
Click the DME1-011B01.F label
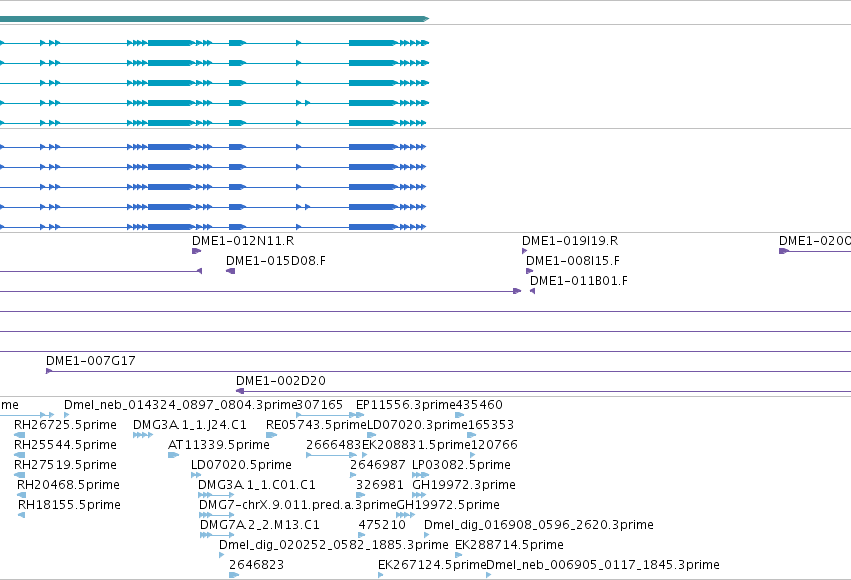click(579, 281)
